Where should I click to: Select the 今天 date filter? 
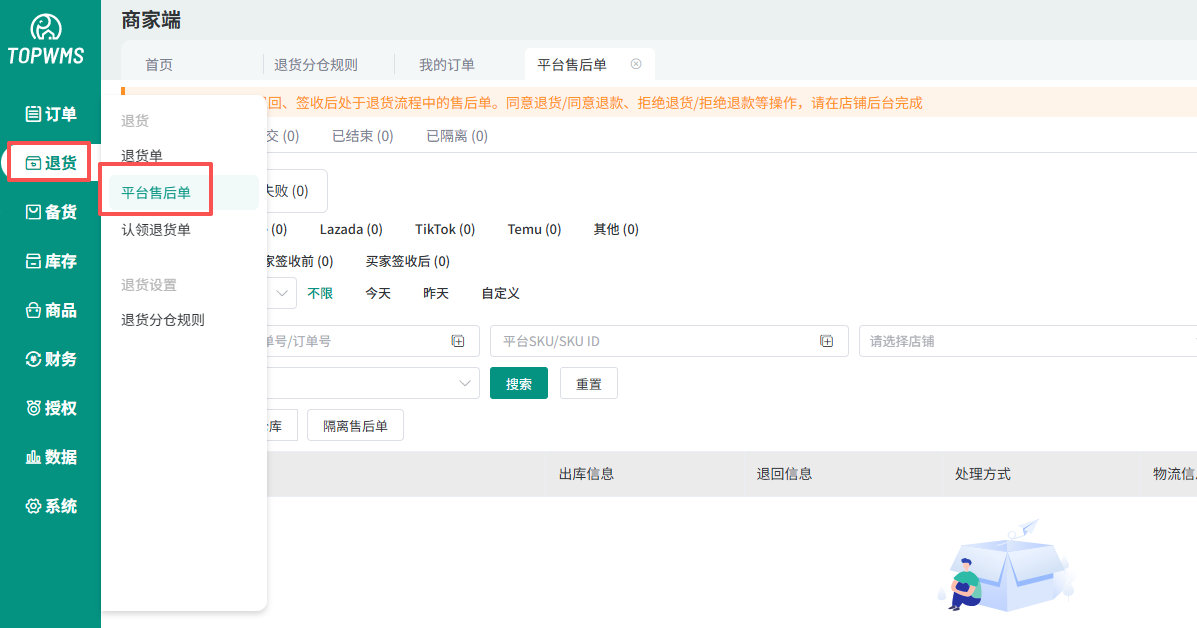pyautogui.click(x=378, y=293)
